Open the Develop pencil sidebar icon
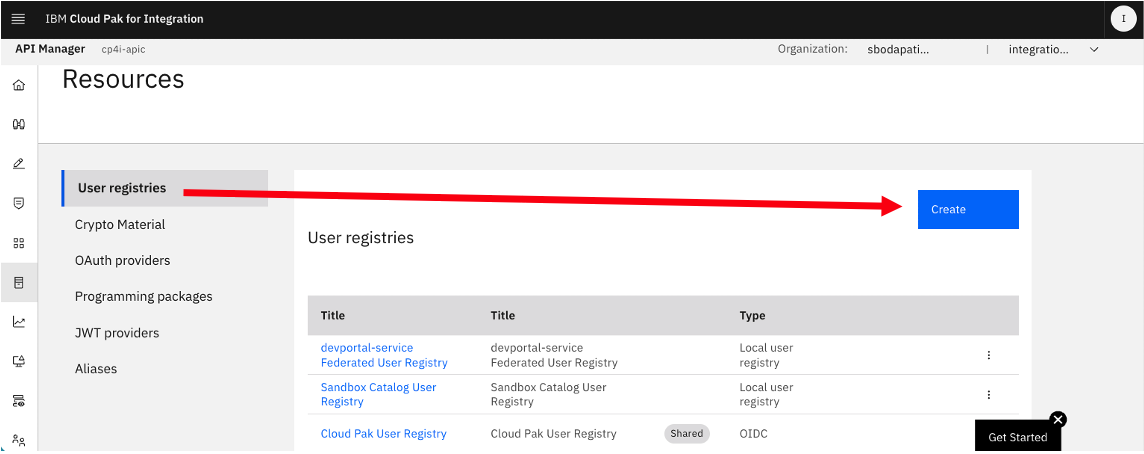The width and height of the screenshot is (1144, 454). tap(19, 164)
